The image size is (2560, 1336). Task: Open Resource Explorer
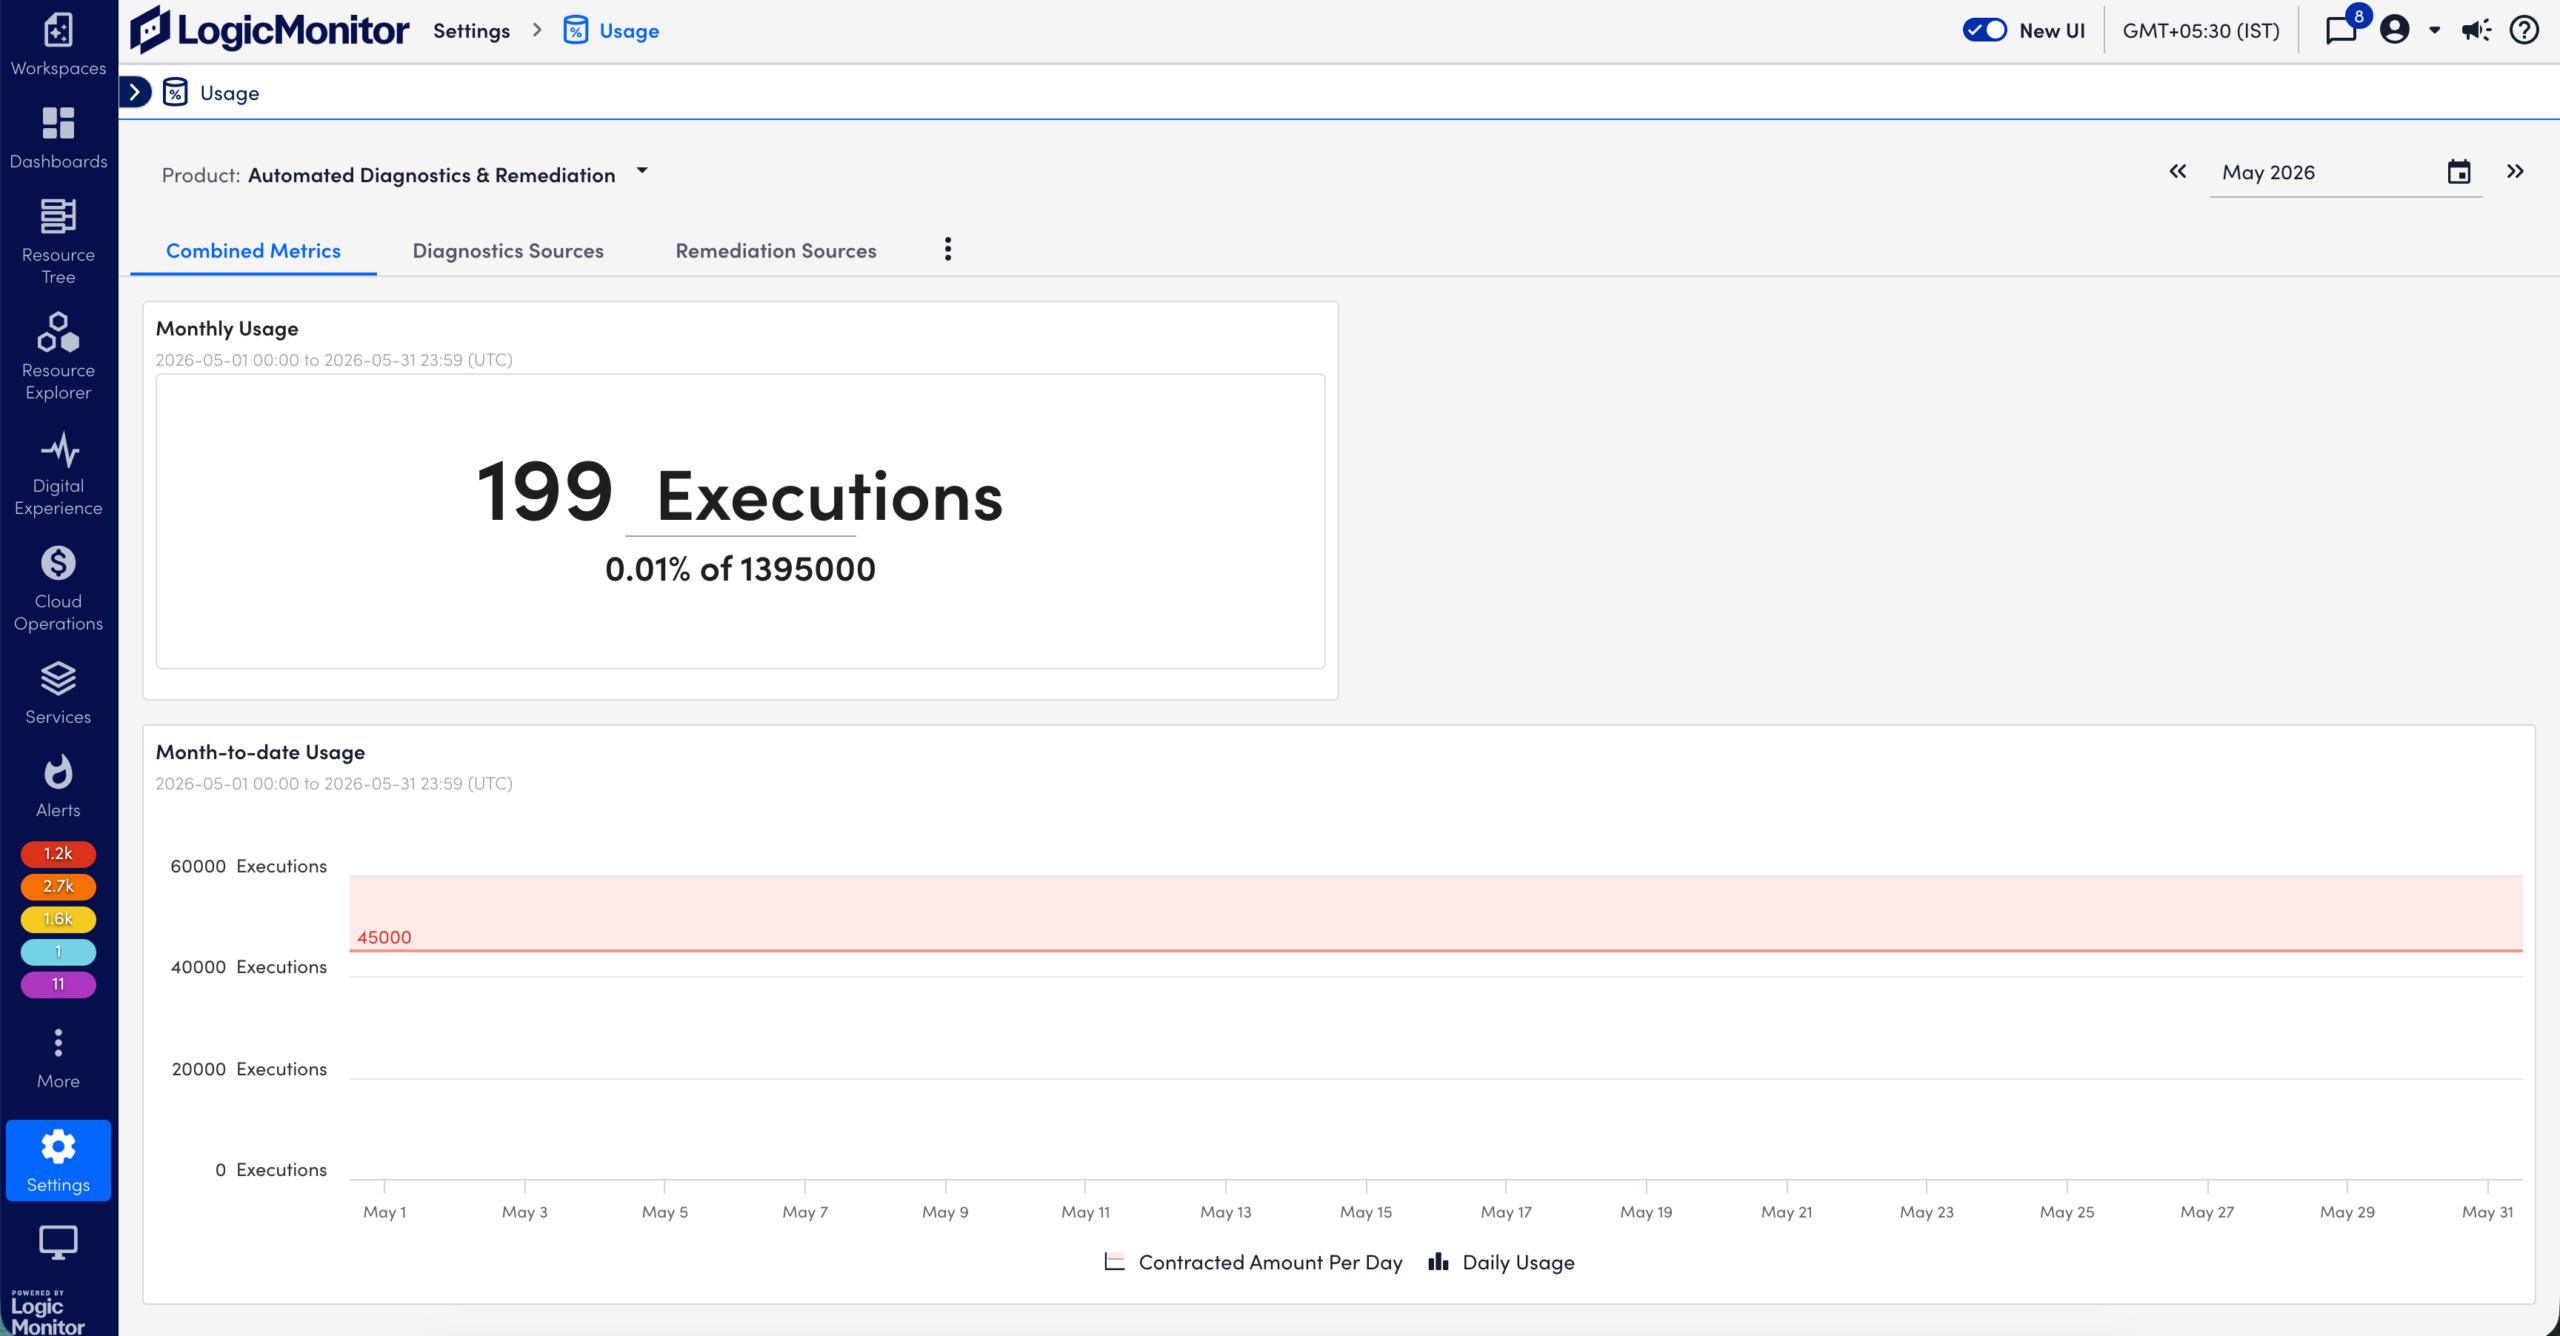tap(58, 357)
